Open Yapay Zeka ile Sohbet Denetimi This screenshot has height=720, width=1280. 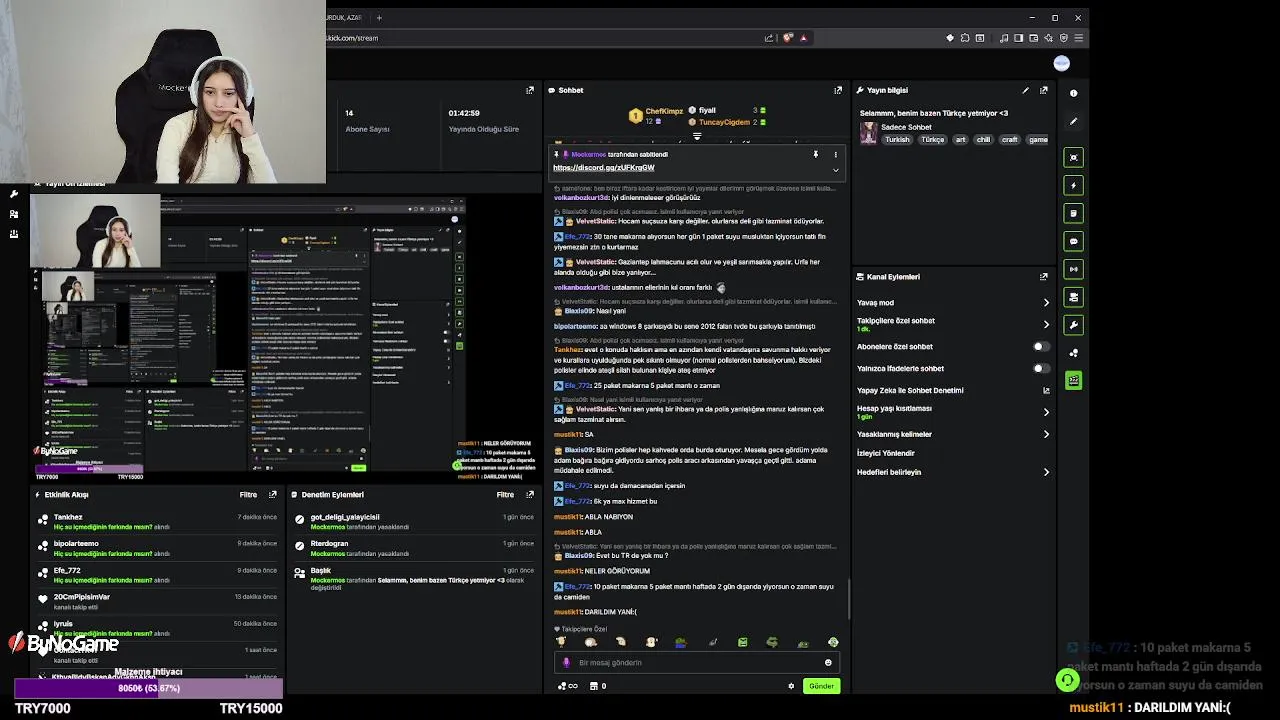[x=953, y=390]
